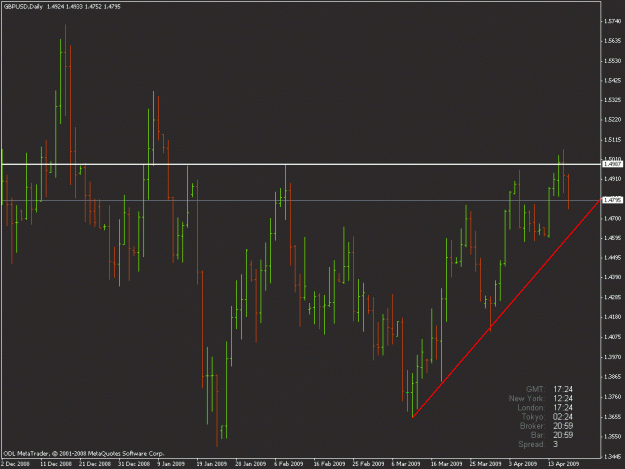Click the GMT clock label

(x=535, y=389)
